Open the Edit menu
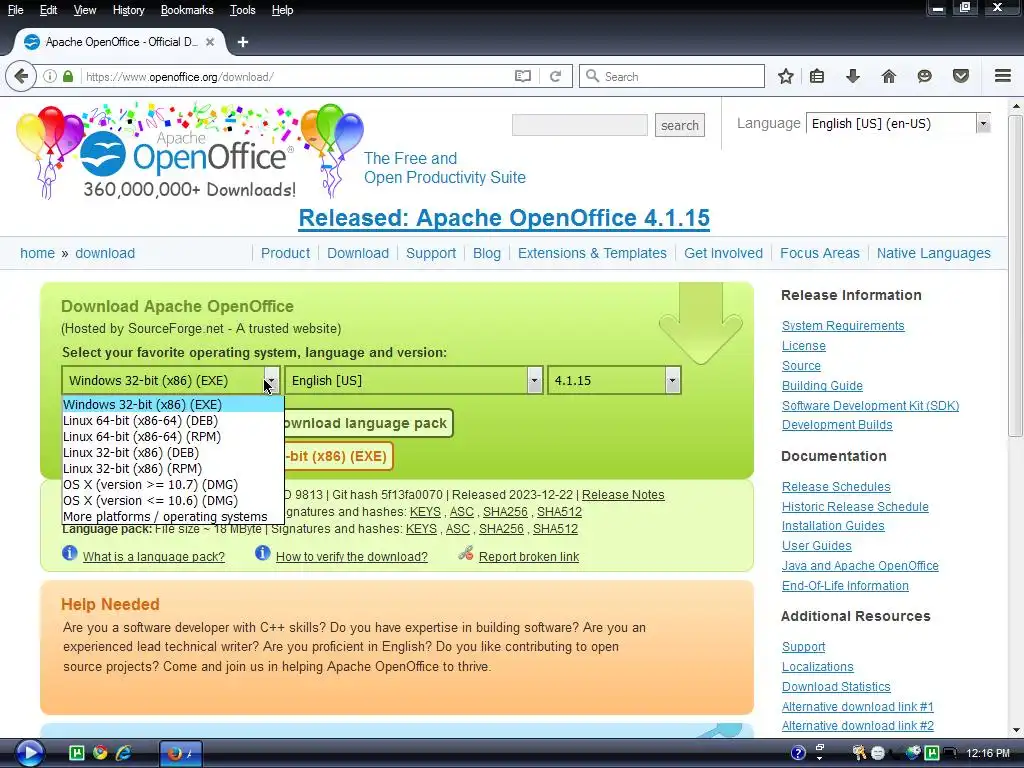The width and height of the screenshot is (1024, 768). pos(48,10)
